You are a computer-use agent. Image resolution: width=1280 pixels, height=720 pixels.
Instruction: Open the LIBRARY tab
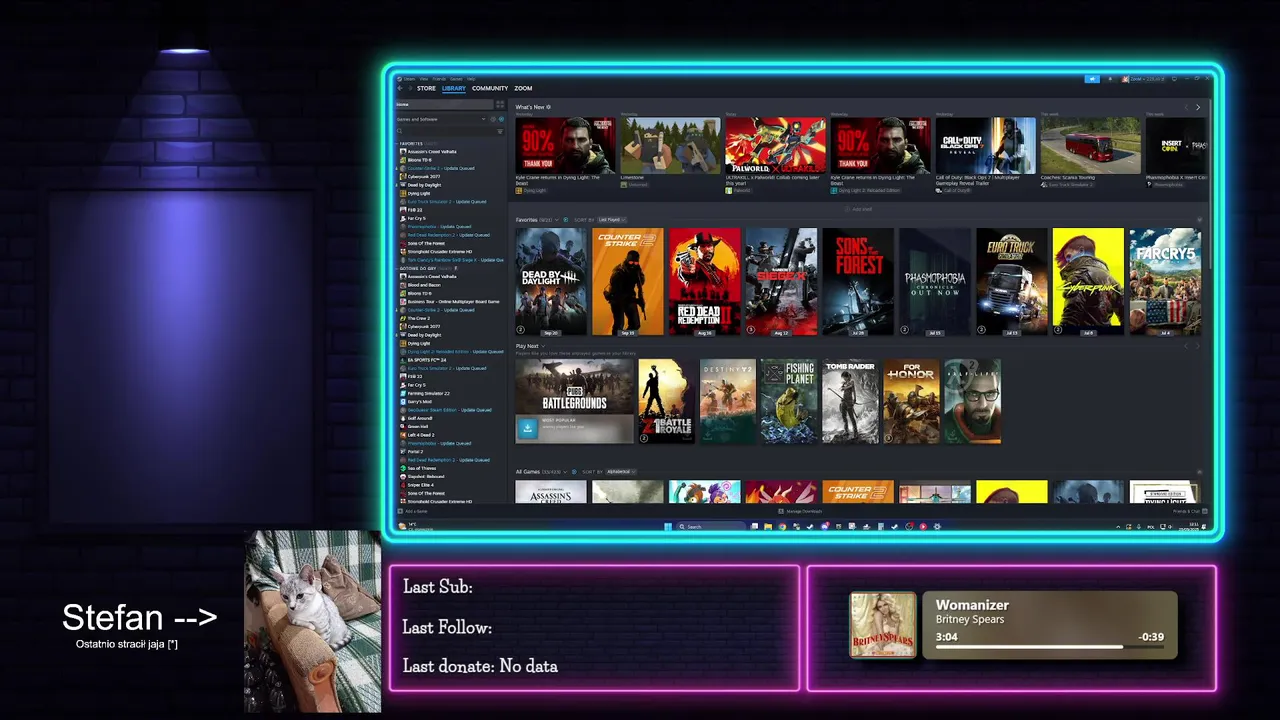[454, 88]
